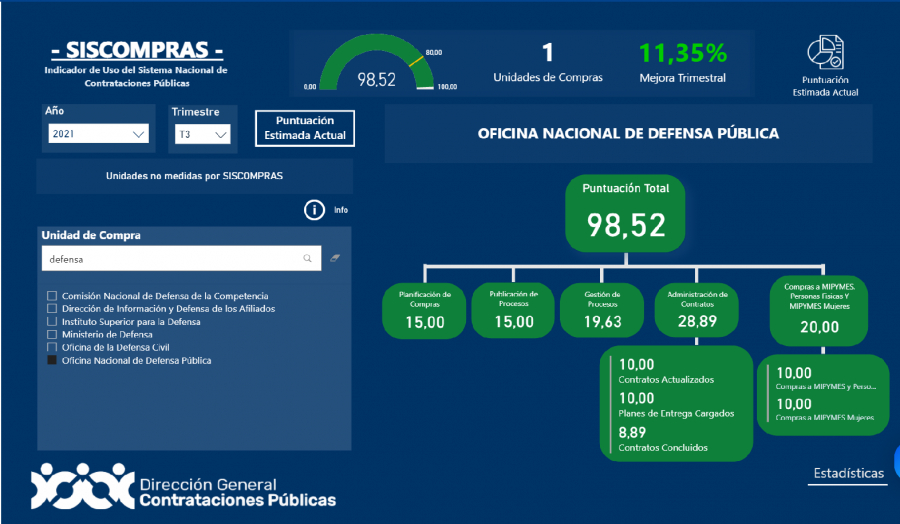900x524 pixels.
Task: Expand the Trimestre dropdown showing T3
Action: pyautogui.click(x=202, y=133)
